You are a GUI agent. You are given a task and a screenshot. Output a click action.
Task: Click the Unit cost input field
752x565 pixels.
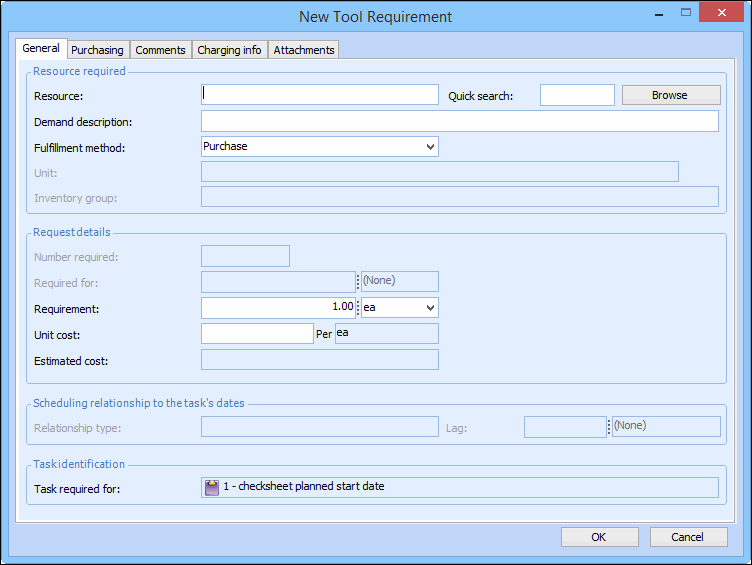[257, 334]
